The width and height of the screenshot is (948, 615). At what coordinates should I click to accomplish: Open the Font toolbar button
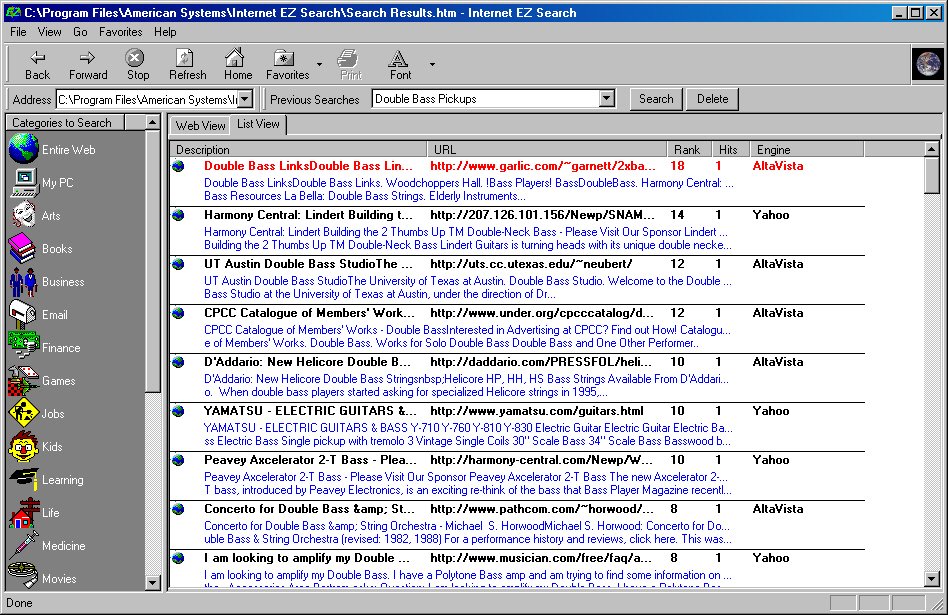click(x=400, y=65)
